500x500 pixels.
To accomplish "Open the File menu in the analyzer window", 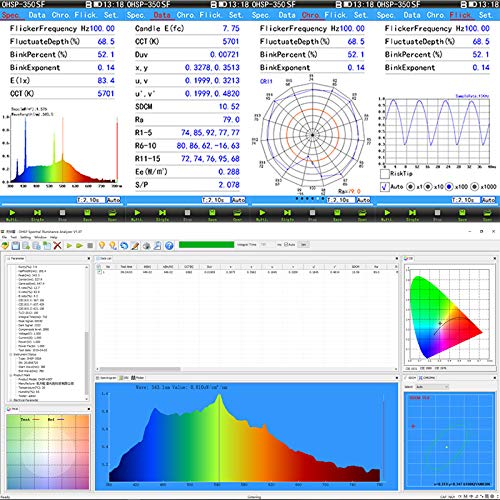I will (4, 237).
